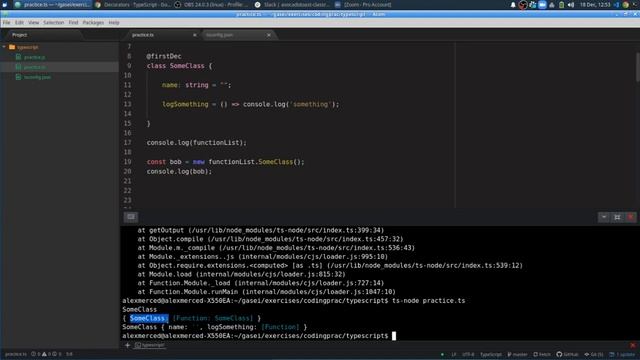
Task: Switch to OBS taskbar window
Action: coord(212,5)
